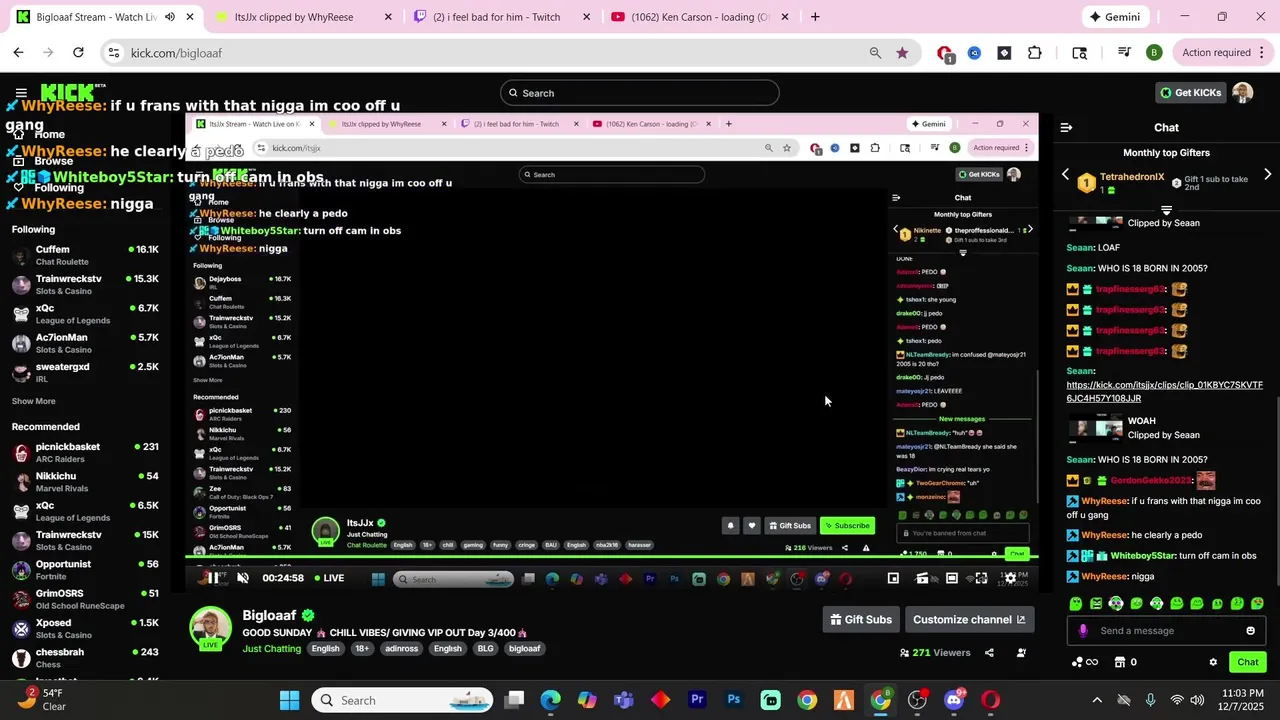This screenshot has width=1280, height=720.
Task: Reload the kick.com page
Action: tap(78, 53)
